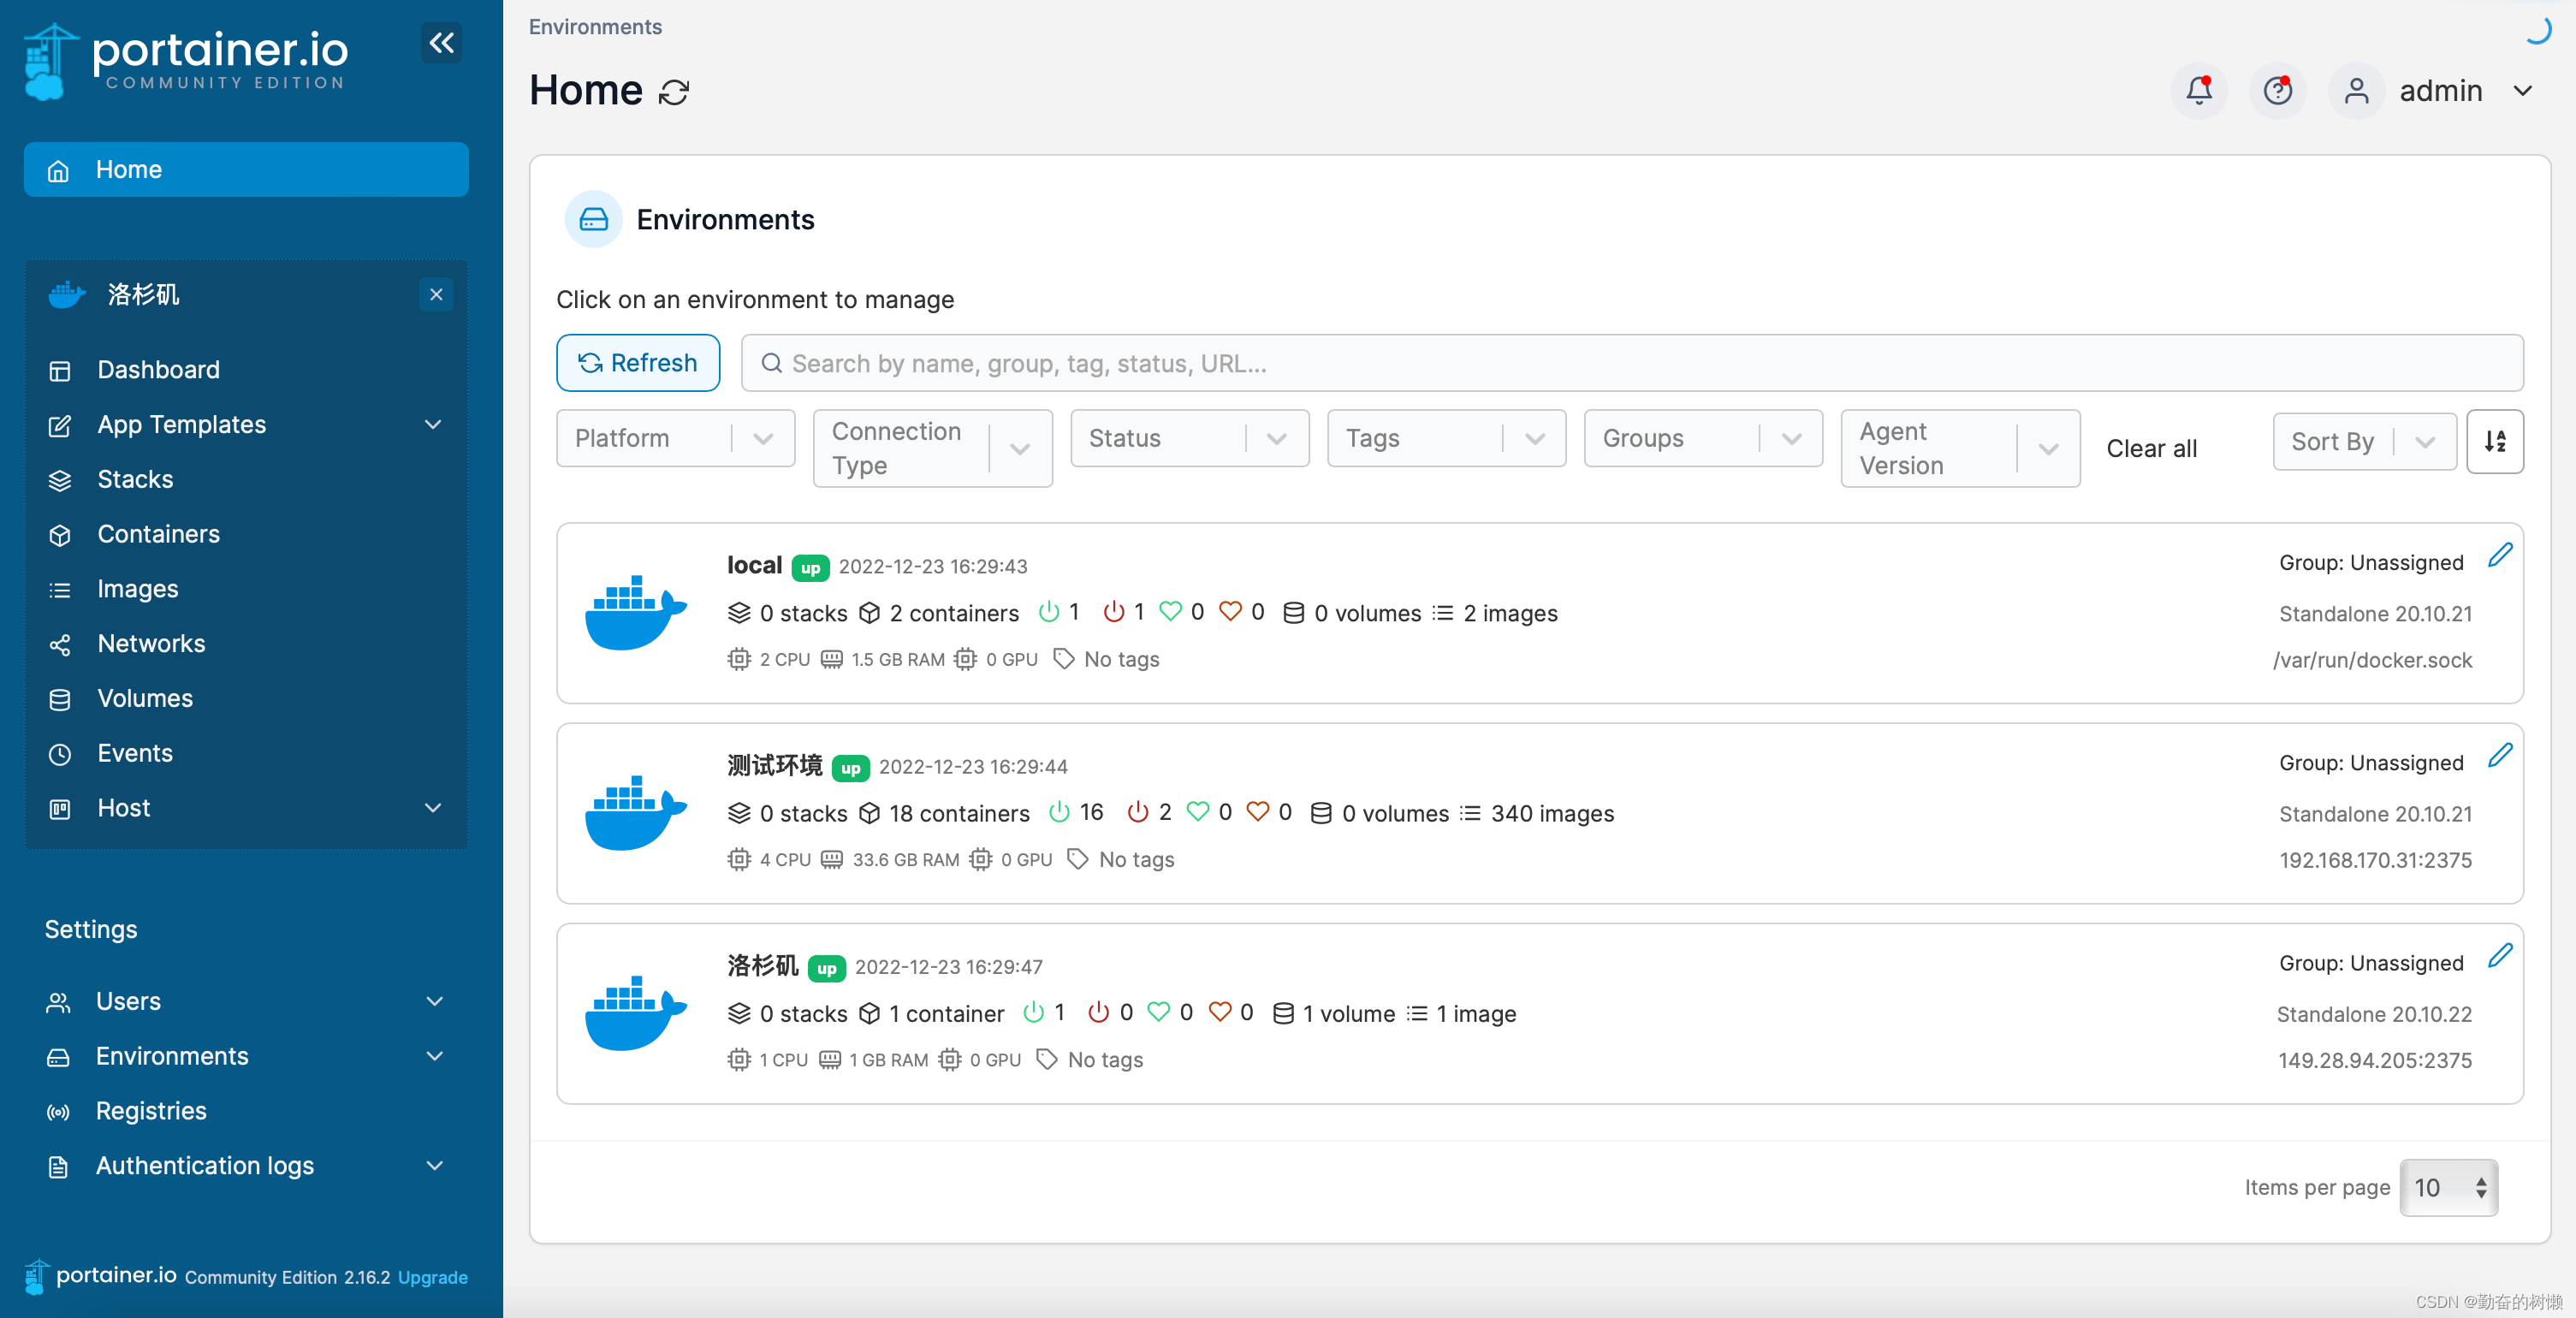Select Dashboard in the sidebar
Screen dimensions: 2576x1318
(x=158, y=370)
